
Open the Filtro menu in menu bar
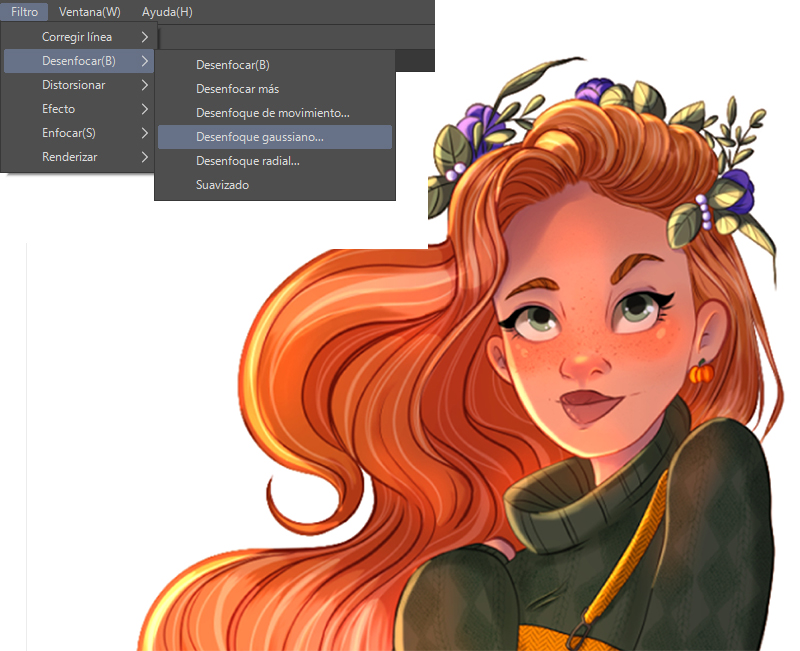[x=24, y=12]
